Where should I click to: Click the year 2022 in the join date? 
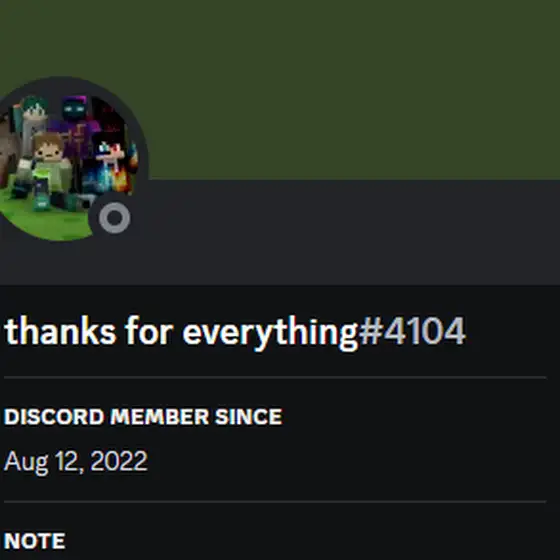119,460
